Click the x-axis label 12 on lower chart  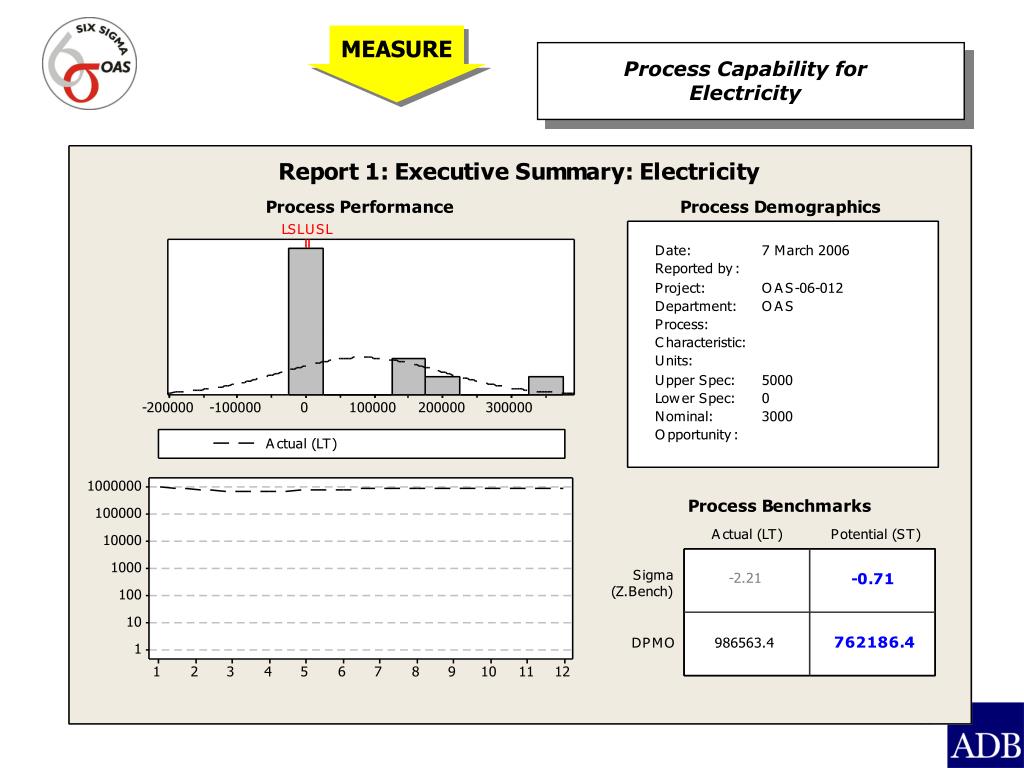coord(562,671)
